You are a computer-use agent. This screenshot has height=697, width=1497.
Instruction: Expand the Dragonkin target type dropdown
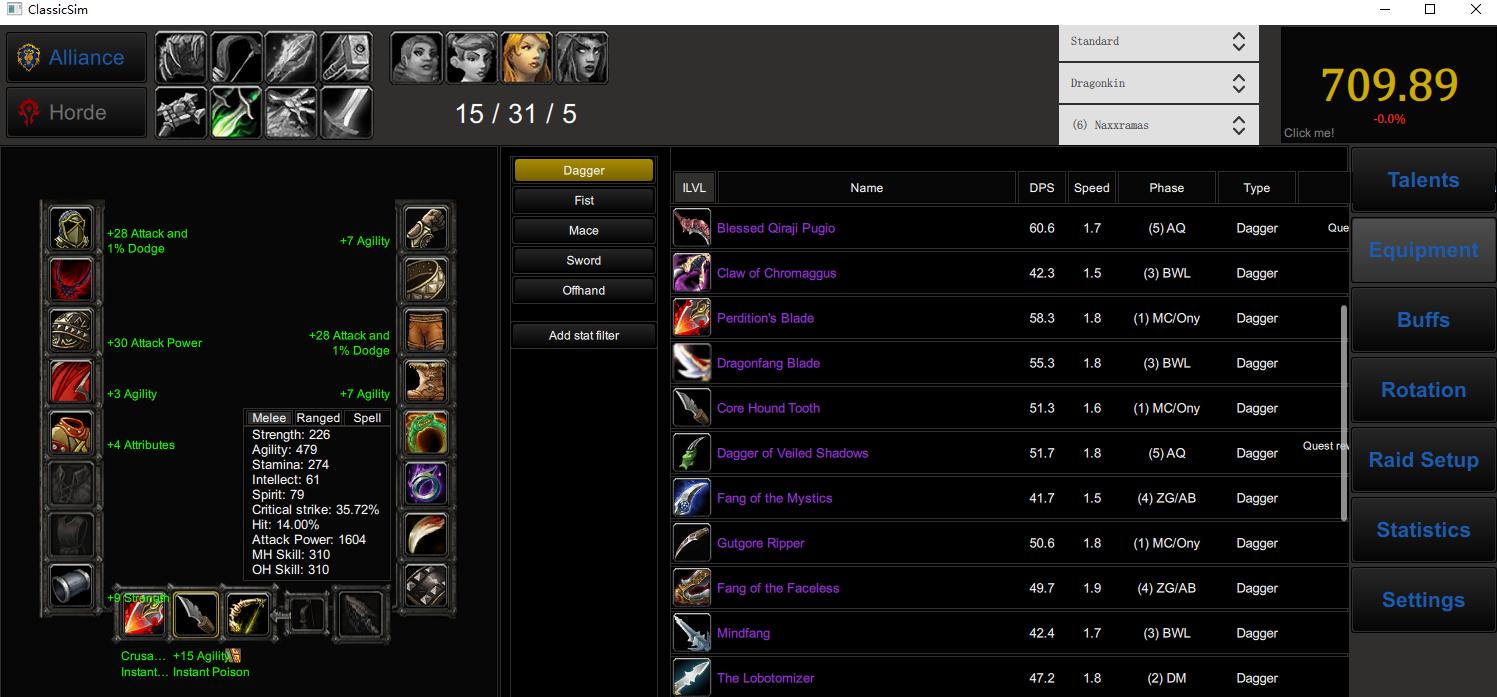click(1158, 84)
